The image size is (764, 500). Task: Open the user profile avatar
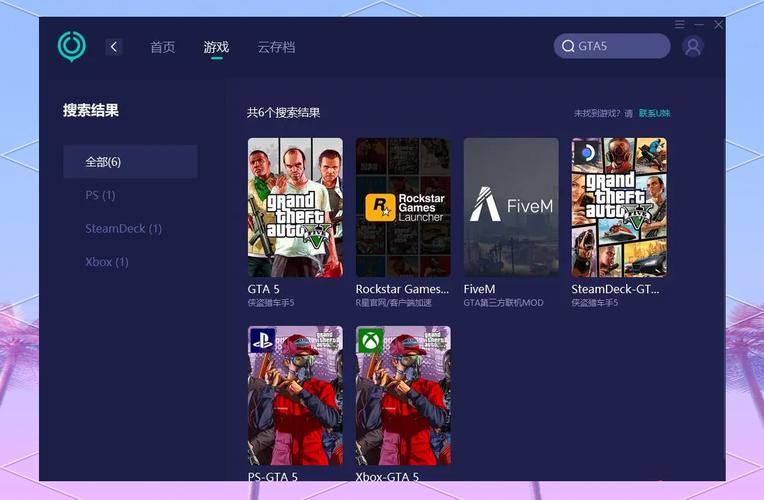point(693,47)
